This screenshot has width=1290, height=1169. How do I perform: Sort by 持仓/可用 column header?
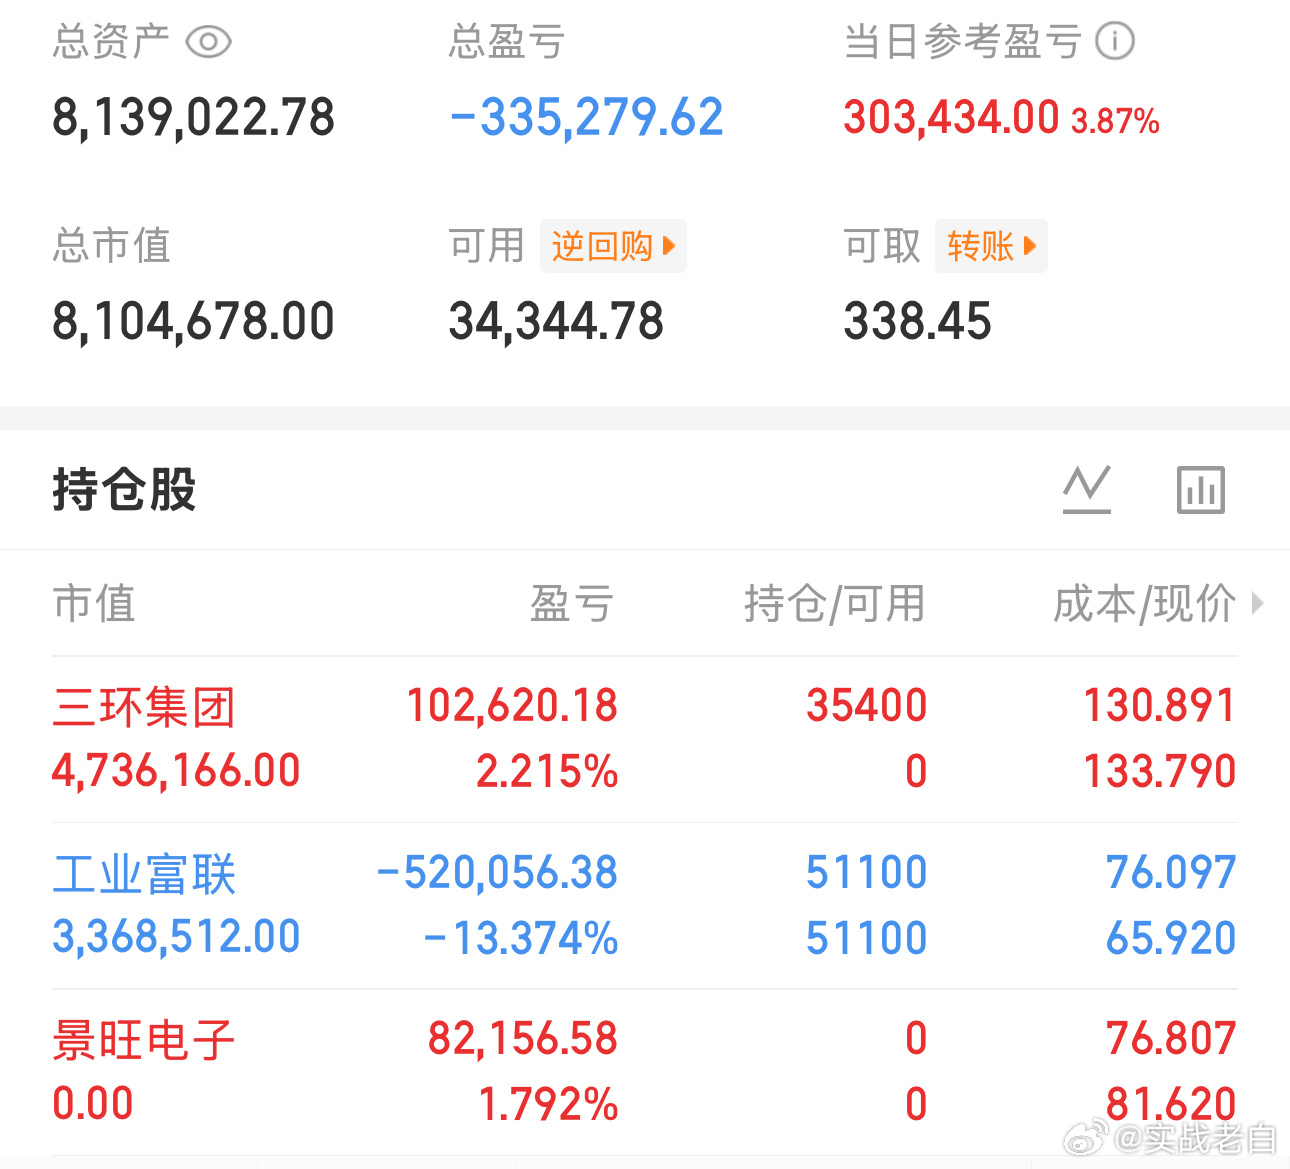click(834, 603)
